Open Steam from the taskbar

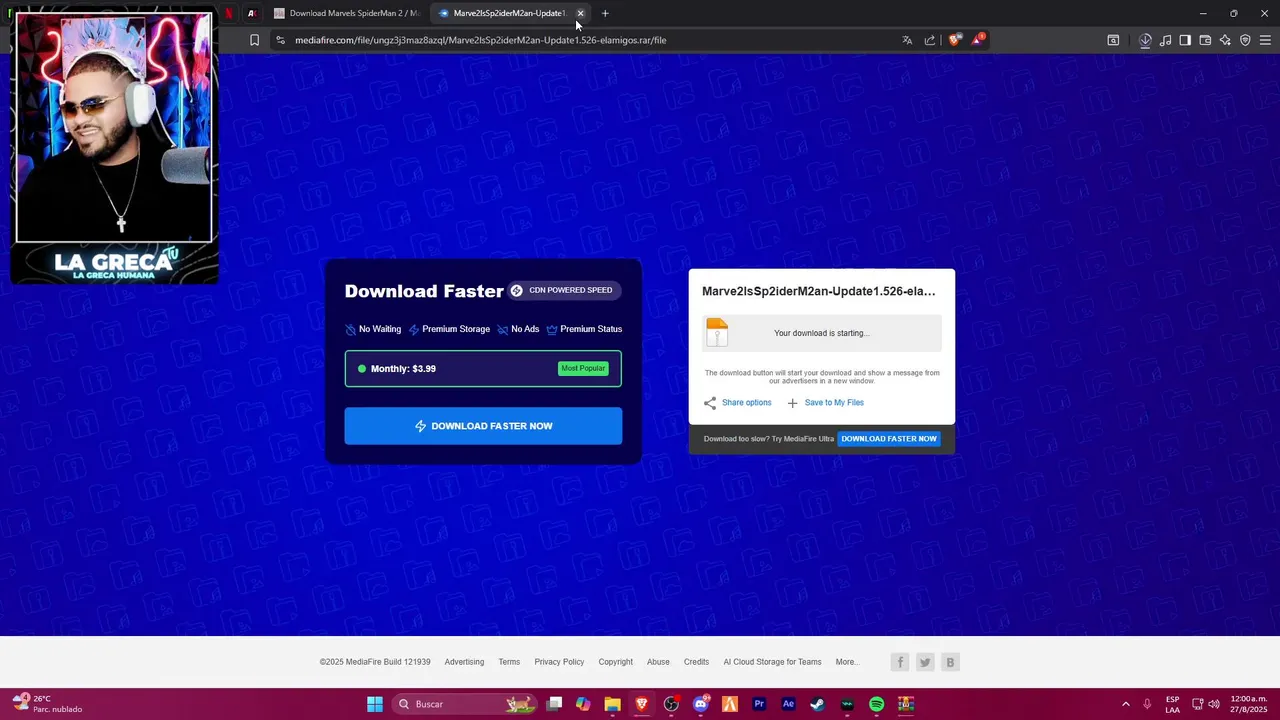point(818,704)
